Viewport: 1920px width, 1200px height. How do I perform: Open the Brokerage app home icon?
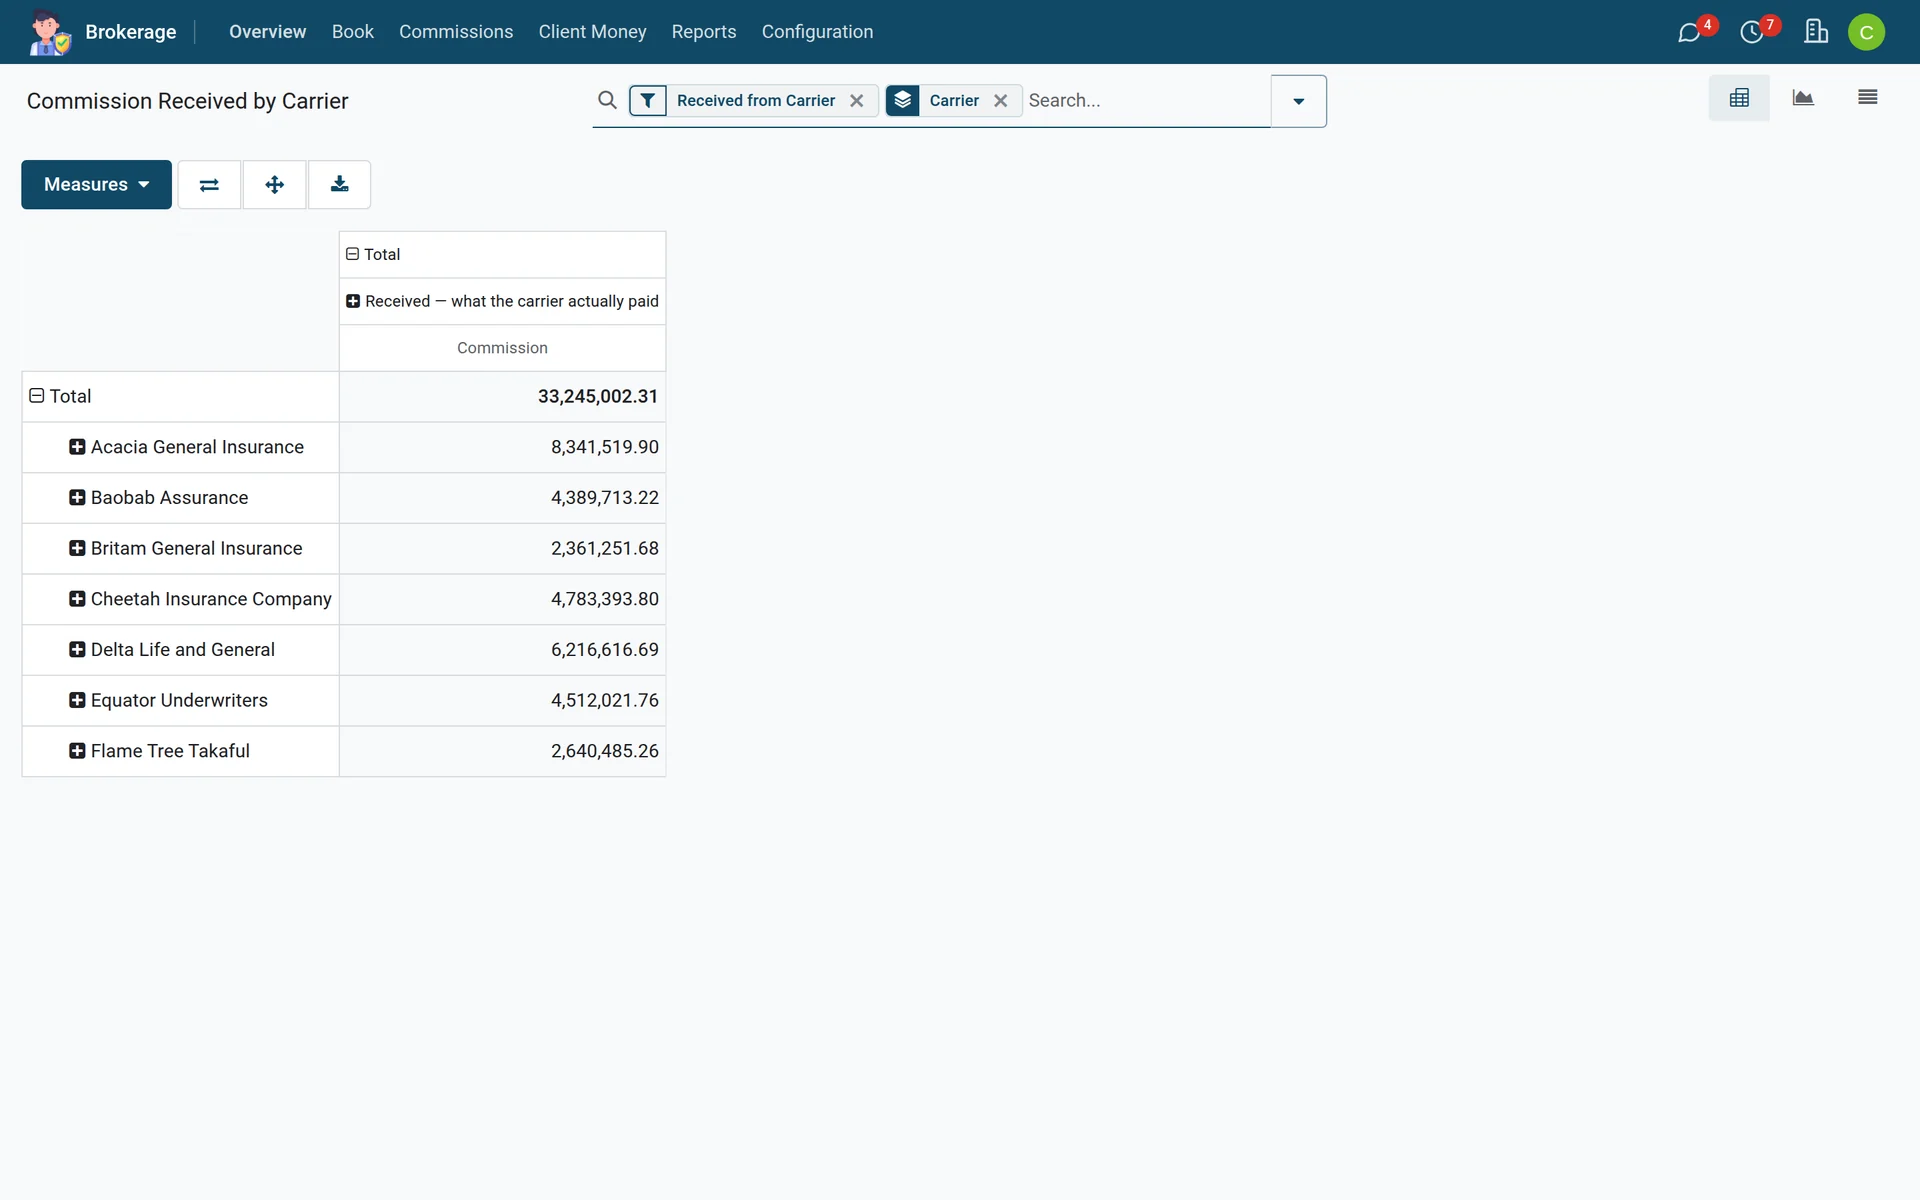pyautogui.click(x=49, y=32)
